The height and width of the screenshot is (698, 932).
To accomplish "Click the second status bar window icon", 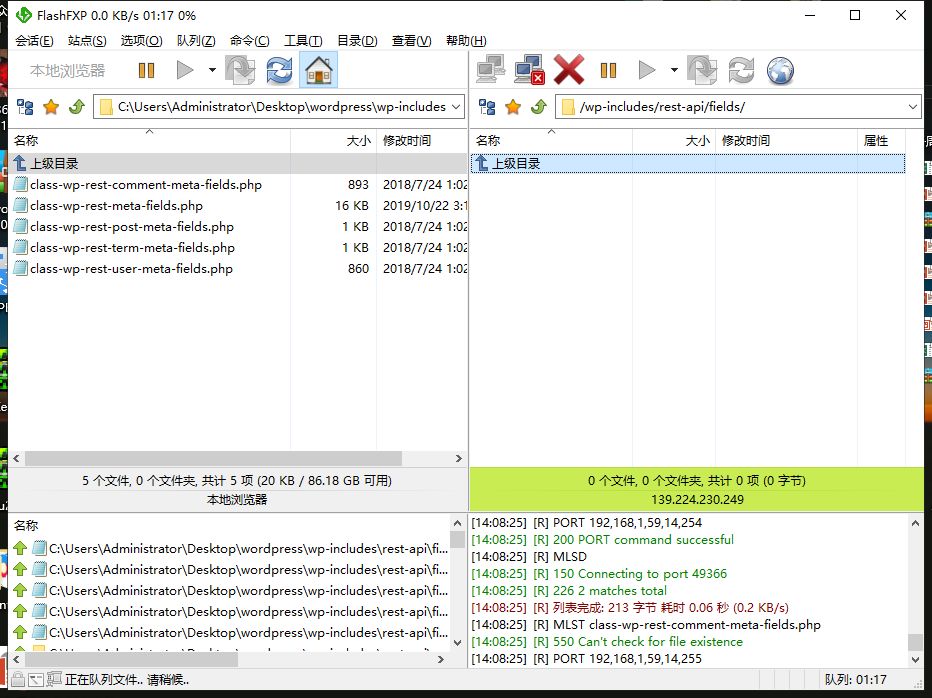I will point(36,679).
